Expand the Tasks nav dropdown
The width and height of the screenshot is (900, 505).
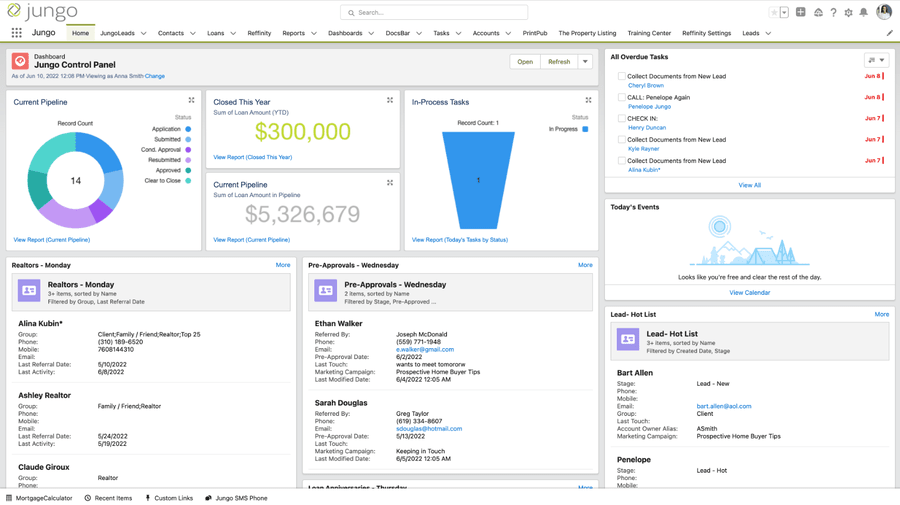click(x=459, y=33)
